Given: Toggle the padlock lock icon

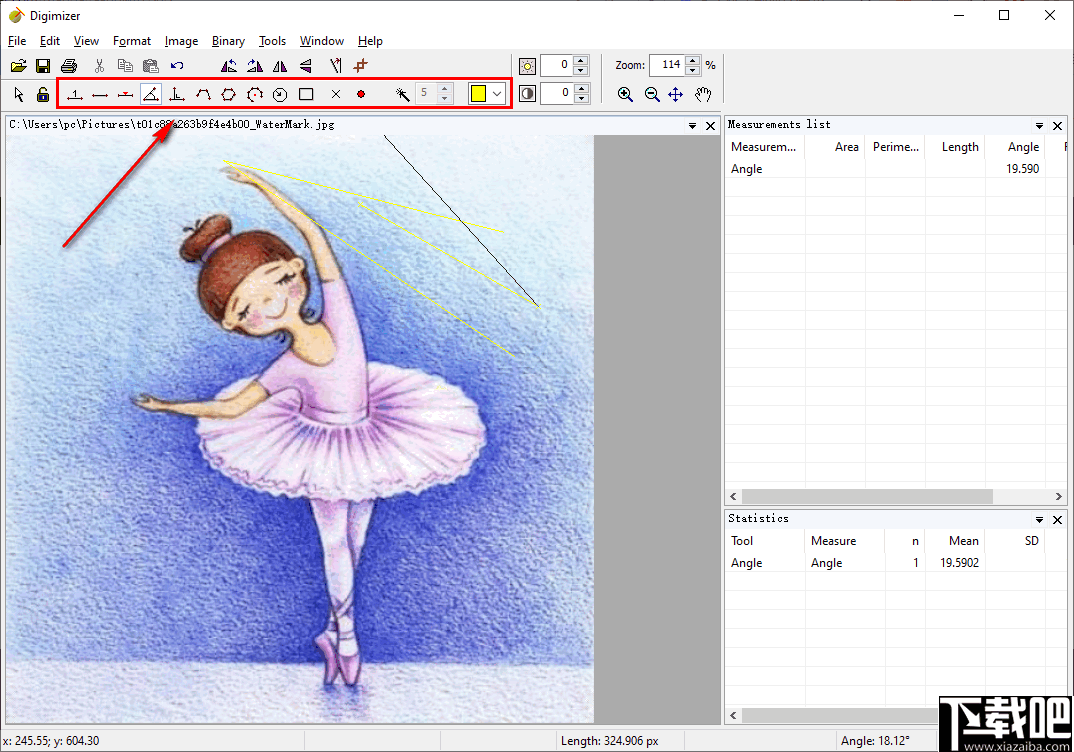Looking at the screenshot, I should pyautogui.click(x=43, y=94).
